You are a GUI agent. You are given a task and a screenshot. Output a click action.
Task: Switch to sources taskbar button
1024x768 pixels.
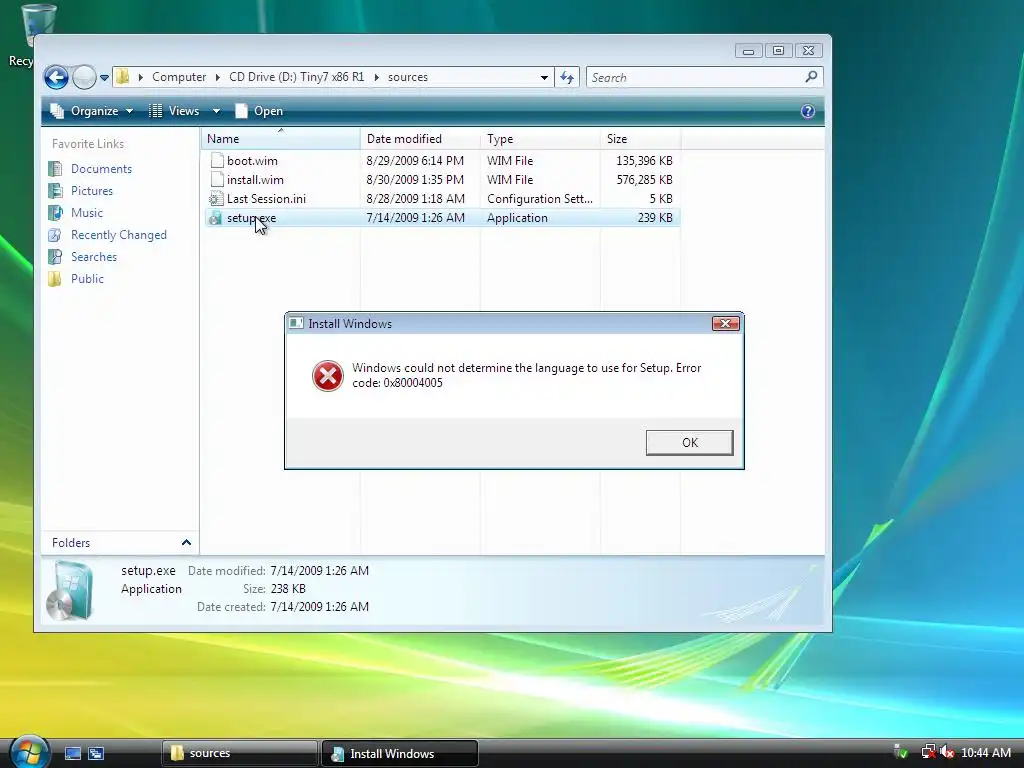[x=239, y=754]
